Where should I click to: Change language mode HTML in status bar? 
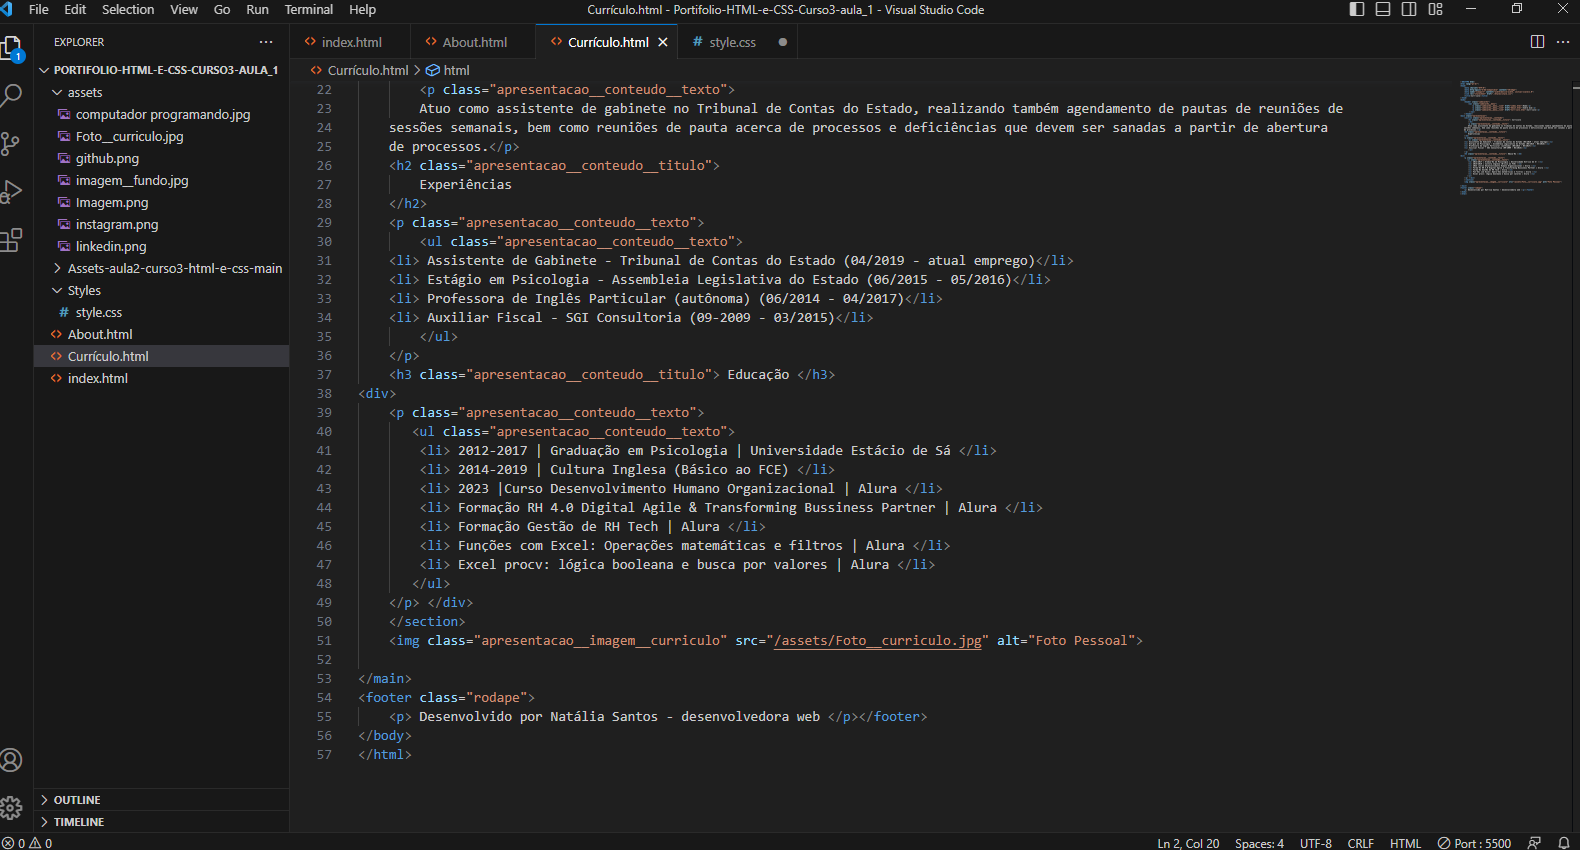pyautogui.click(x=1405, y=843)
